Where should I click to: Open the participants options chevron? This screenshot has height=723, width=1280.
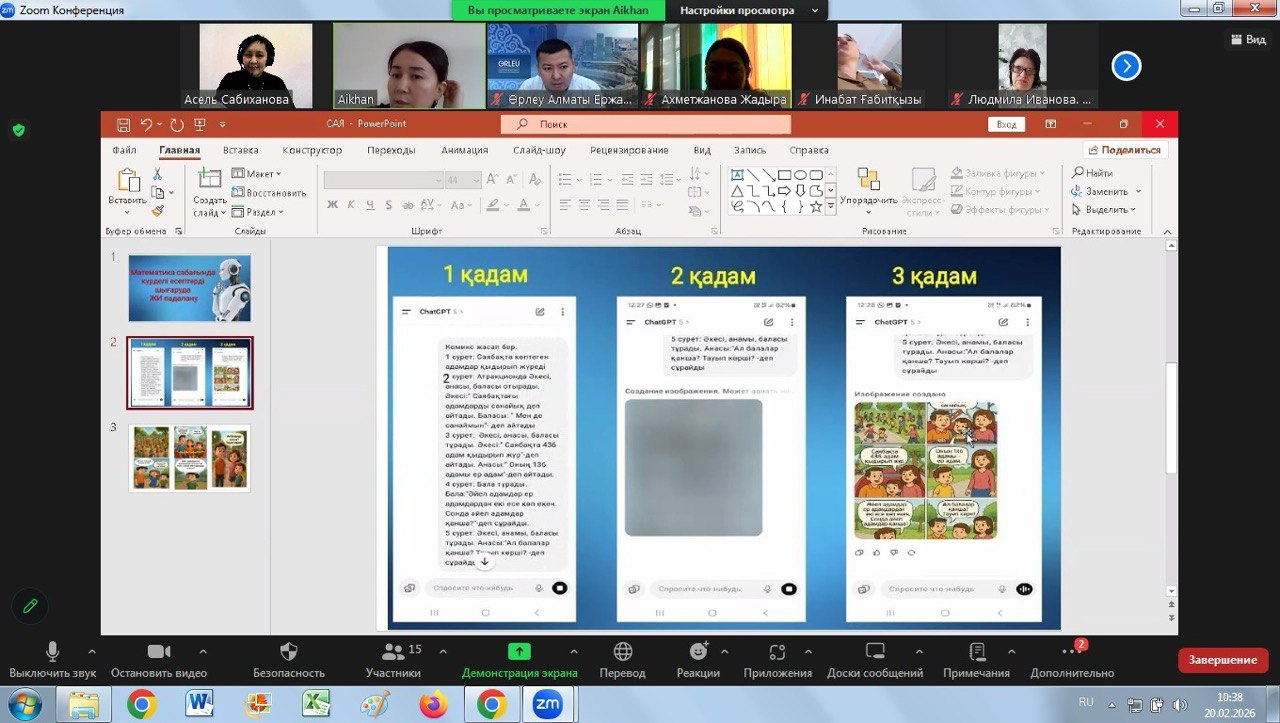442,651
